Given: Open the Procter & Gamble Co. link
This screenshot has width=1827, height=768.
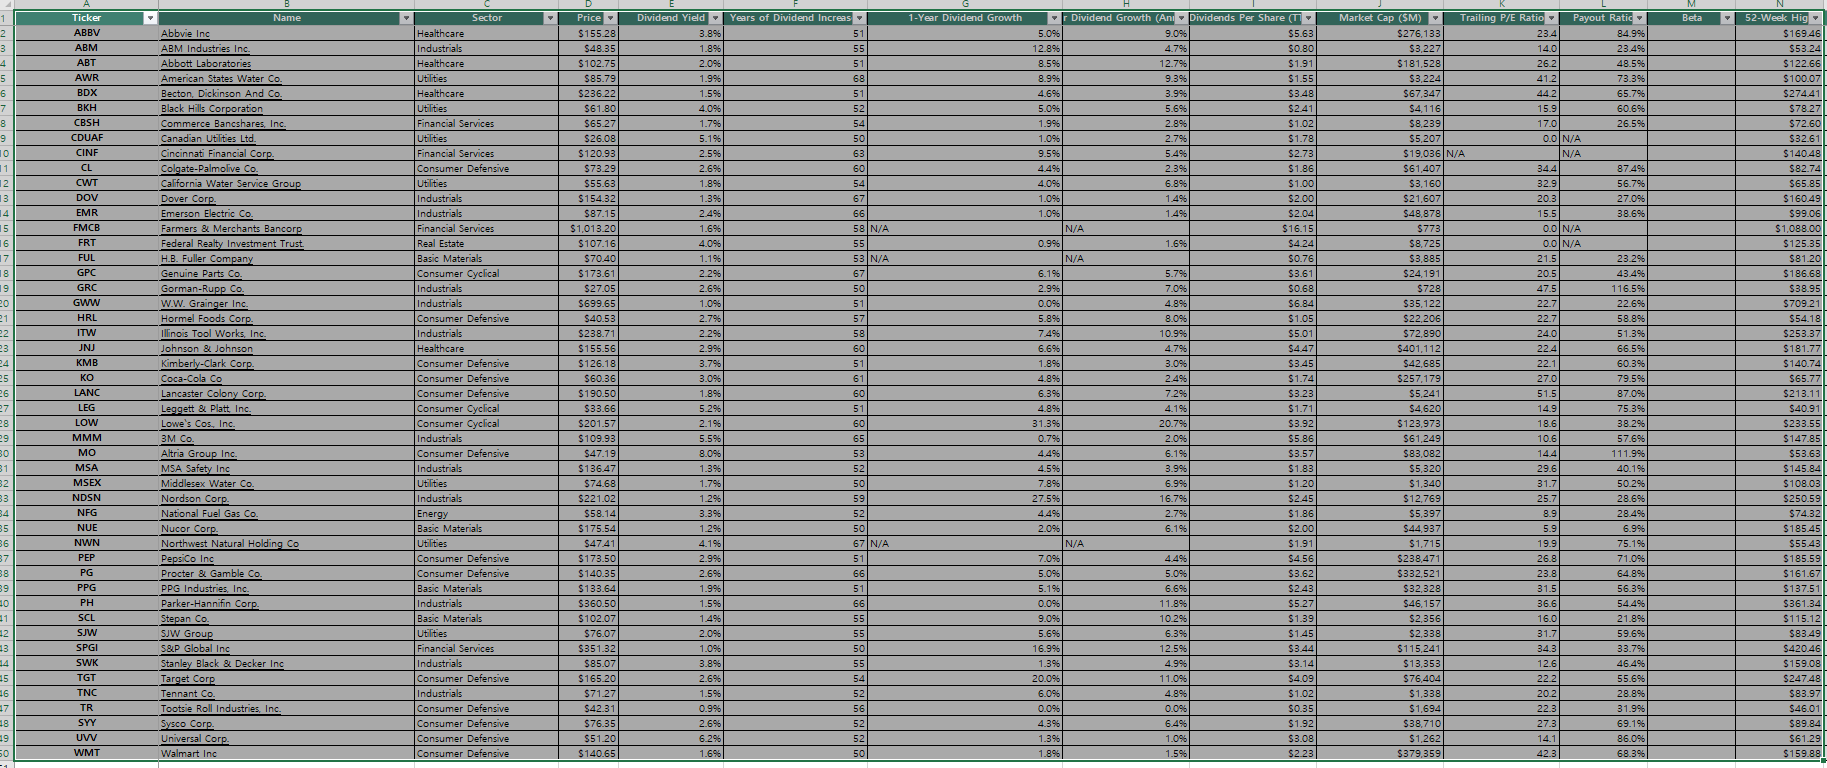Looking at the screenshot, I should 212,573.
